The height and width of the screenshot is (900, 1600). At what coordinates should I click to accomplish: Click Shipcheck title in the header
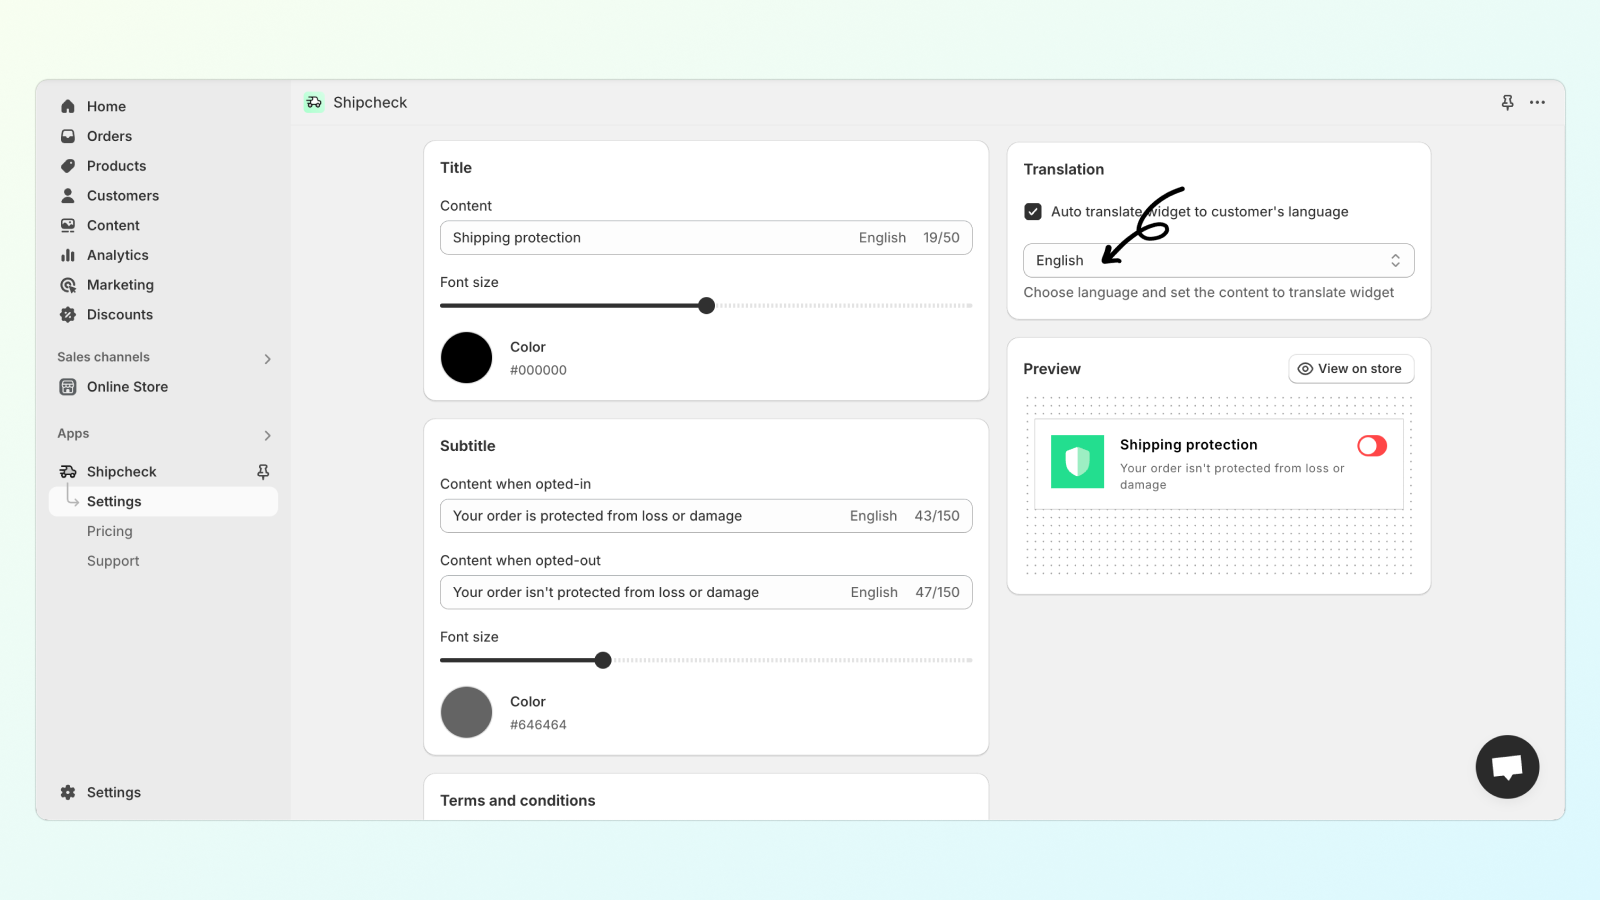click(x=370, y=102)
